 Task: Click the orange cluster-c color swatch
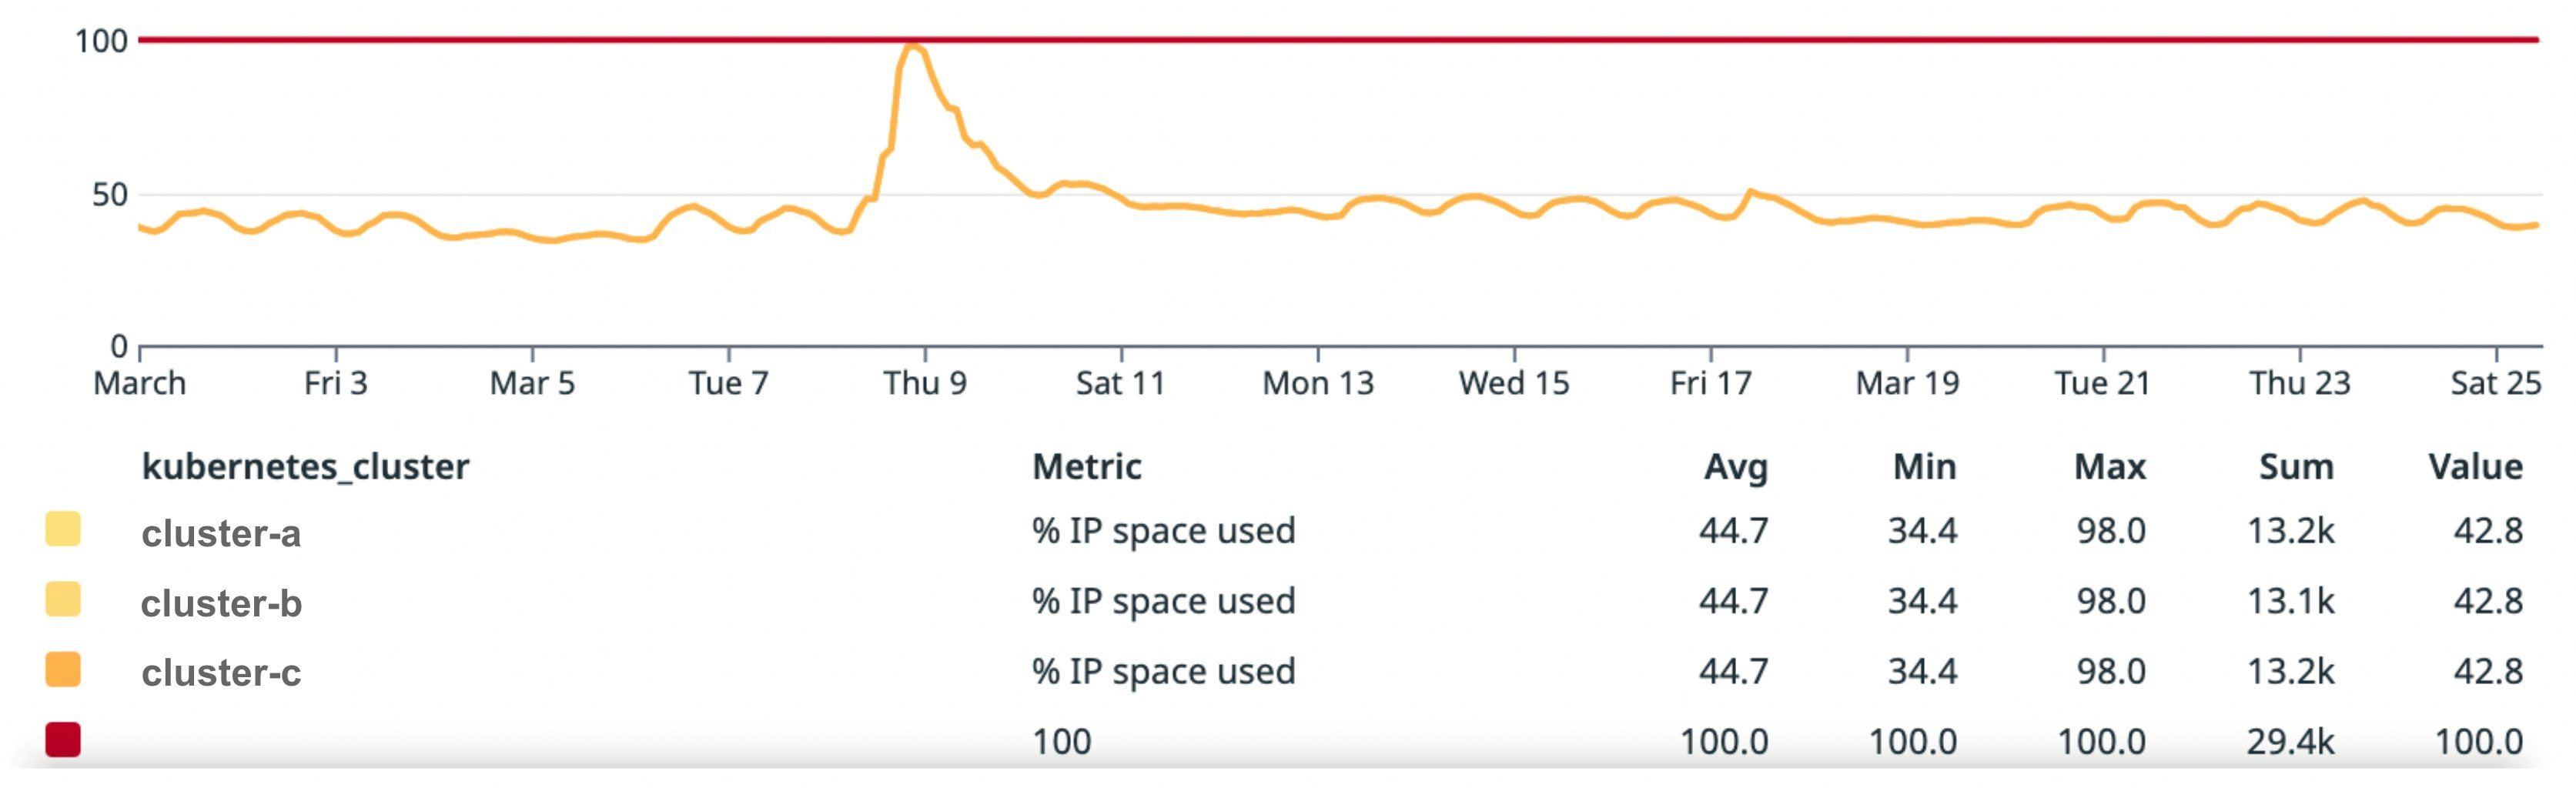pos(63,670)
